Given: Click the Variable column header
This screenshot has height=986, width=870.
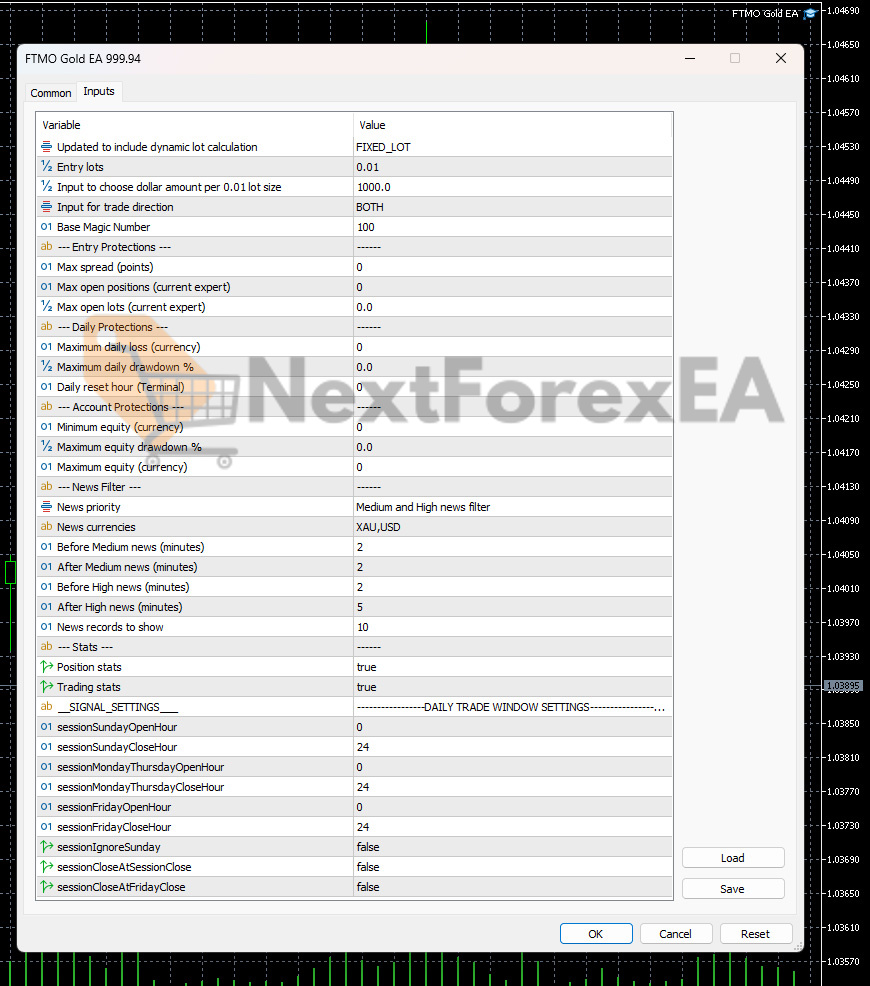Looking at the screenshot, I should pyautogui.click(x=195, y=125).
